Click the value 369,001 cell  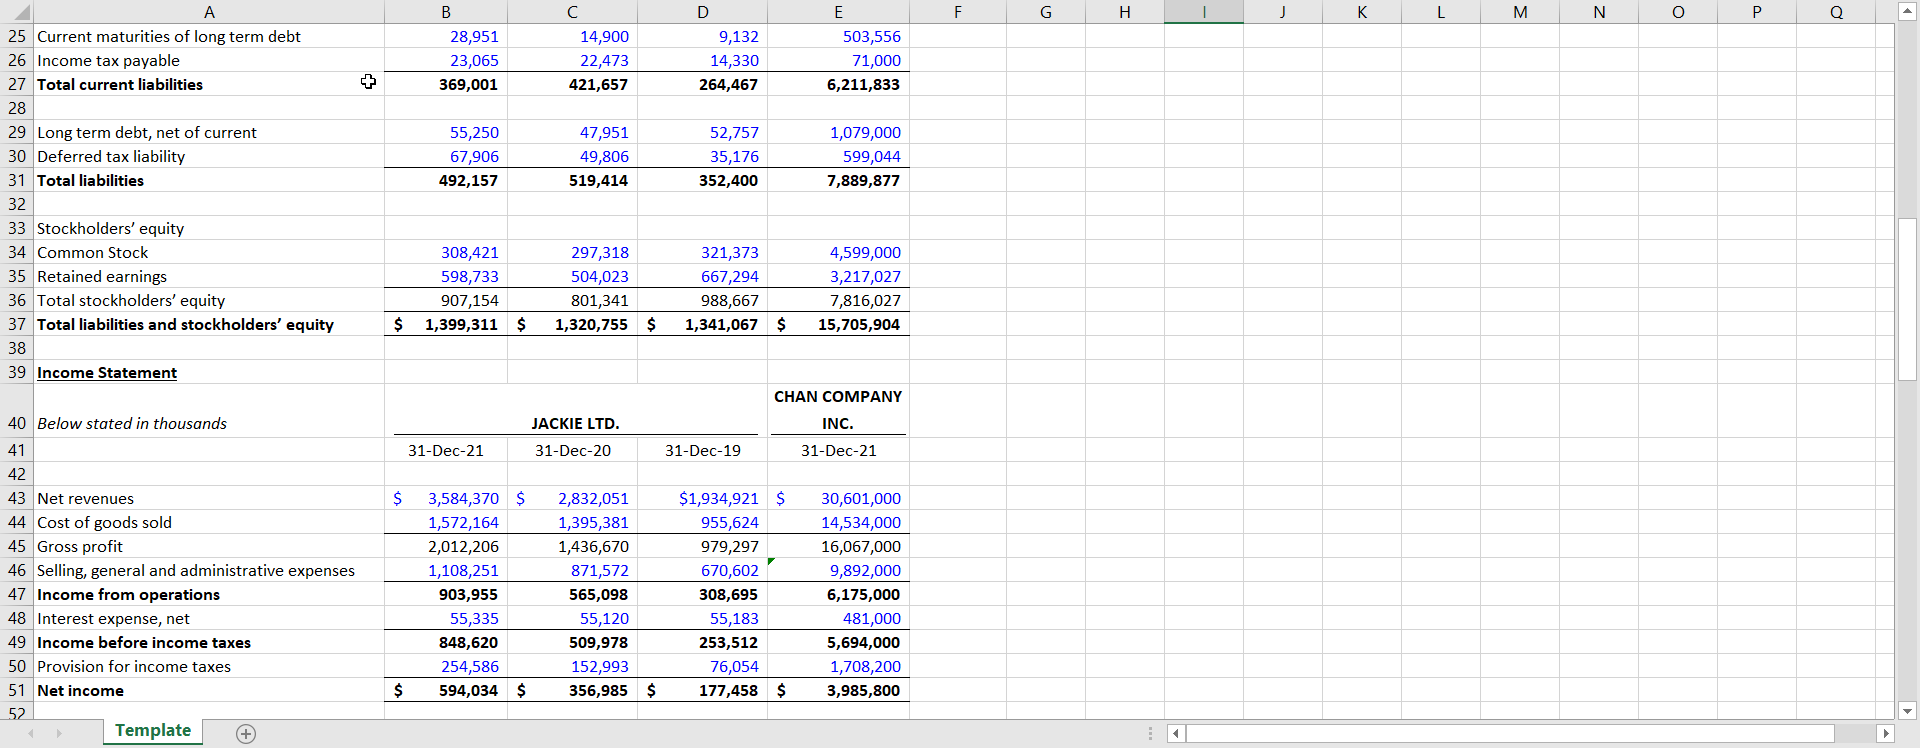(446, 84)
